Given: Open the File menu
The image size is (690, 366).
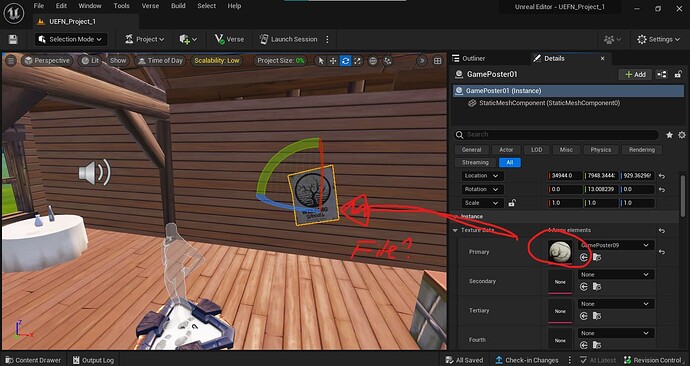Looking at the screenshot, I should (39, 6).
